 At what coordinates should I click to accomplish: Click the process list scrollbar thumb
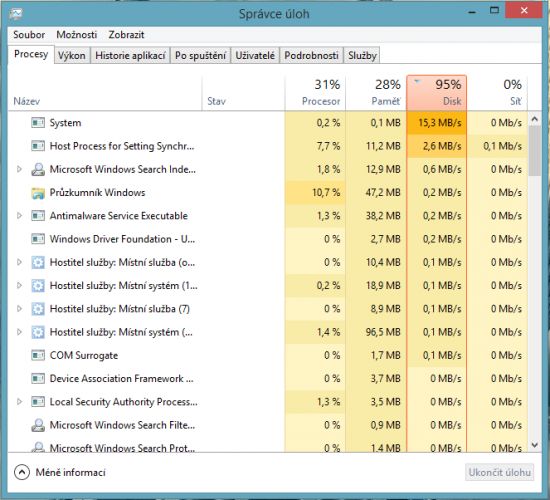(535, 151)
